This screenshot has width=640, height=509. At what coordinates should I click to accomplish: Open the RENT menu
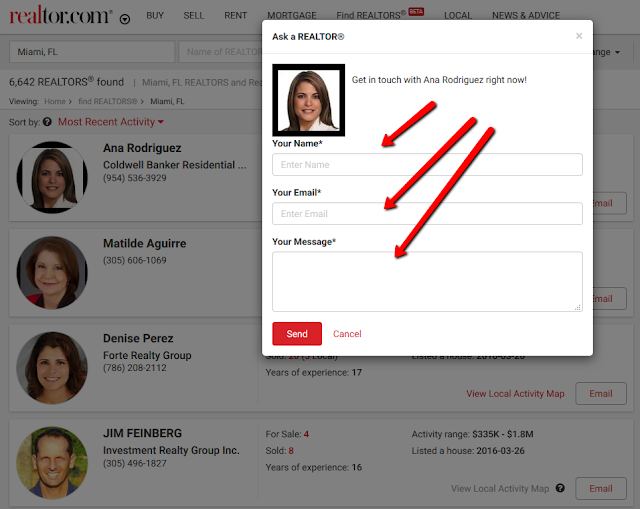tap(236, 16)
